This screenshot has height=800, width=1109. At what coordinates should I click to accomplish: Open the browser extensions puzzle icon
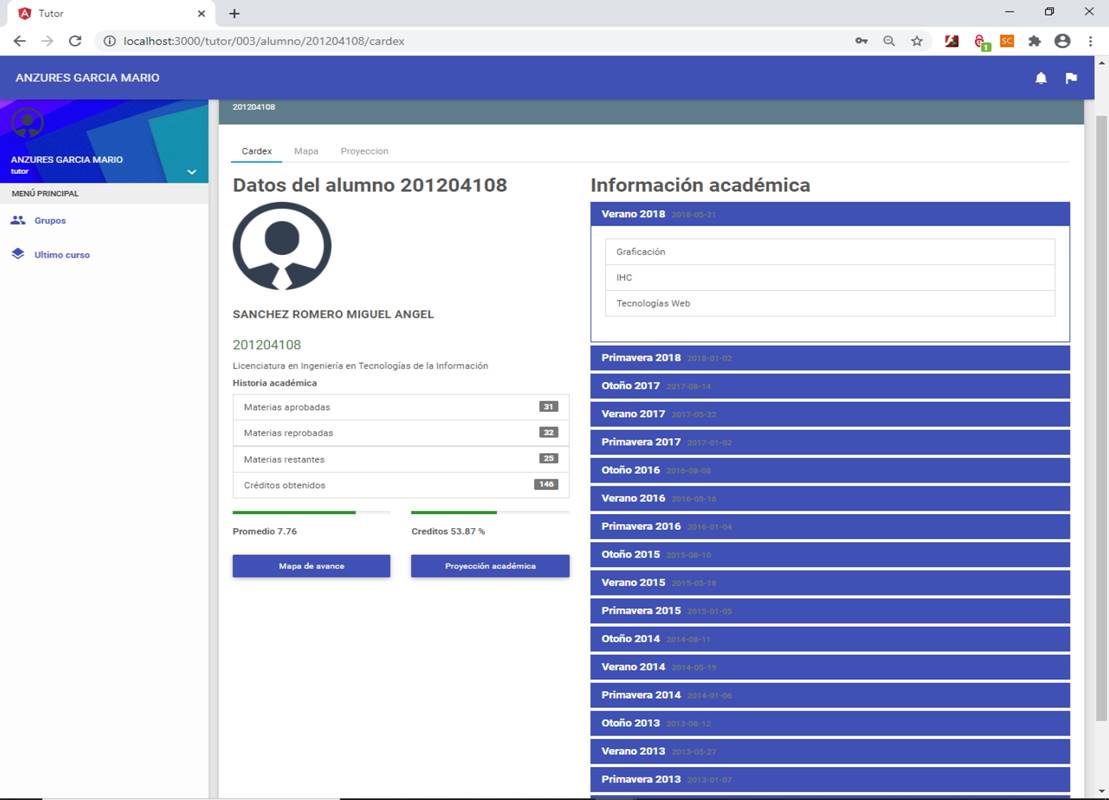point(1035,41)
